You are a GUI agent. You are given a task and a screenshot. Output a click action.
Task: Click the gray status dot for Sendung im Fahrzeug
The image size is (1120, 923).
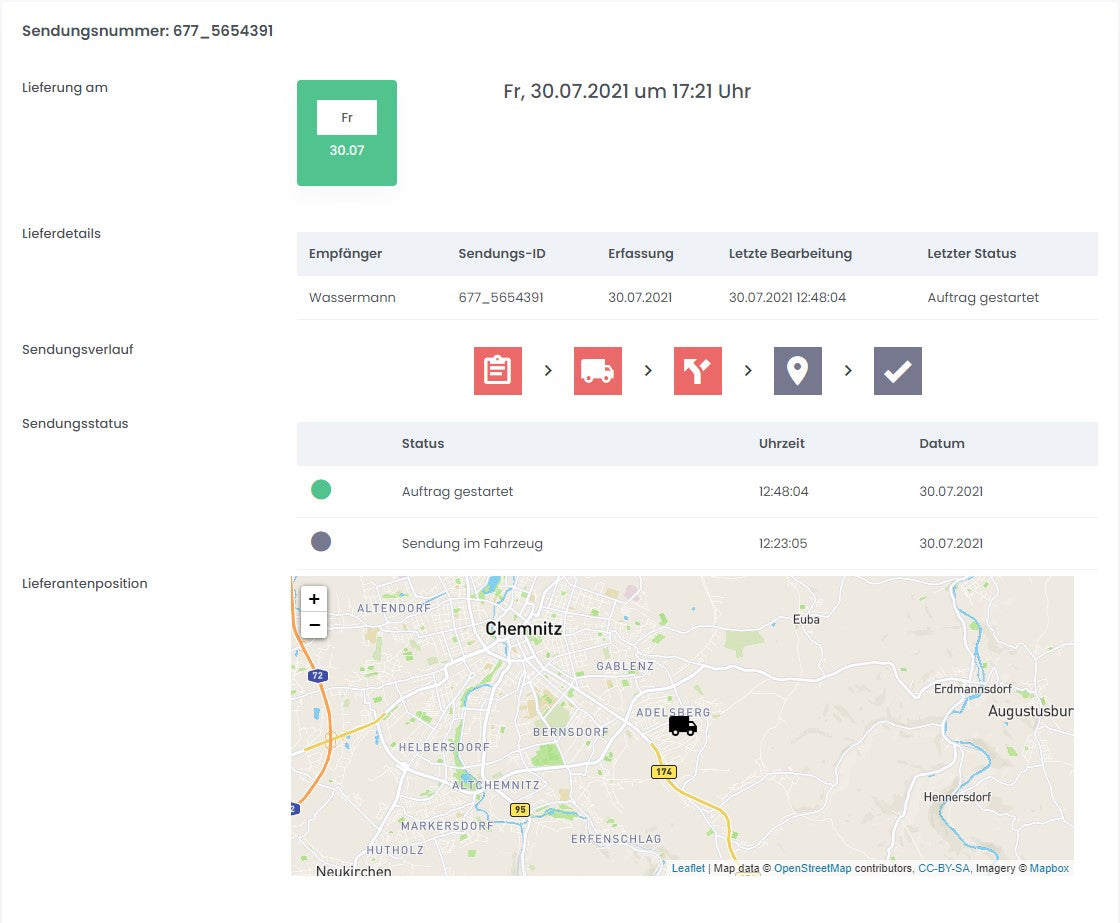(x=321, y=542)
